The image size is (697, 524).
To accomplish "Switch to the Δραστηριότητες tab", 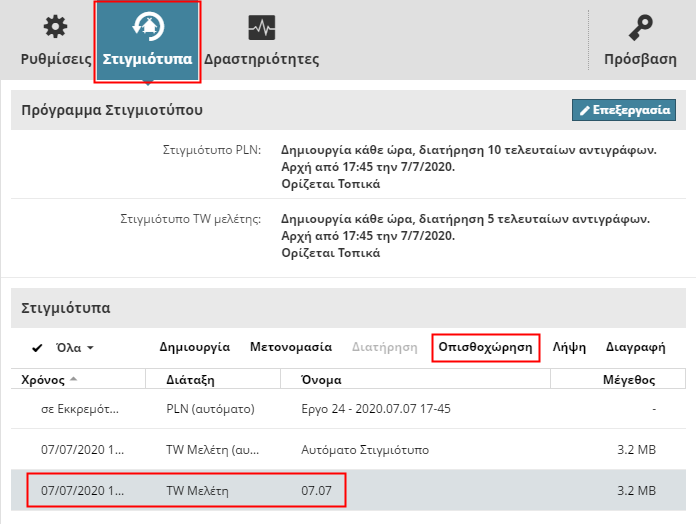I will [261, 59].
